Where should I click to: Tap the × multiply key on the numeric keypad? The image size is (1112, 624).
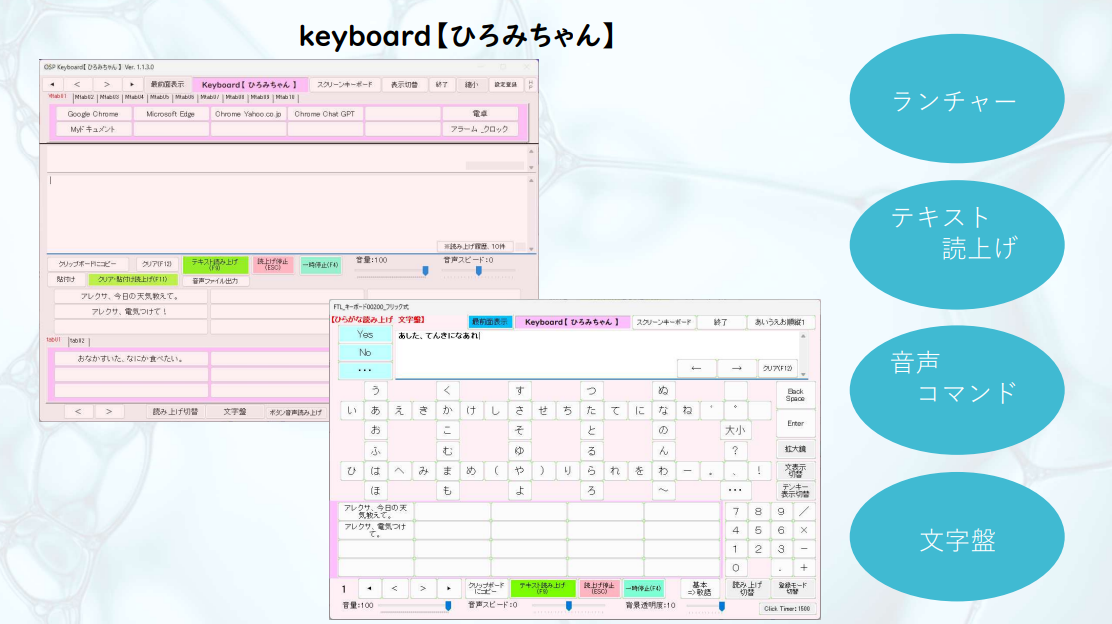[x=804, y=530]
